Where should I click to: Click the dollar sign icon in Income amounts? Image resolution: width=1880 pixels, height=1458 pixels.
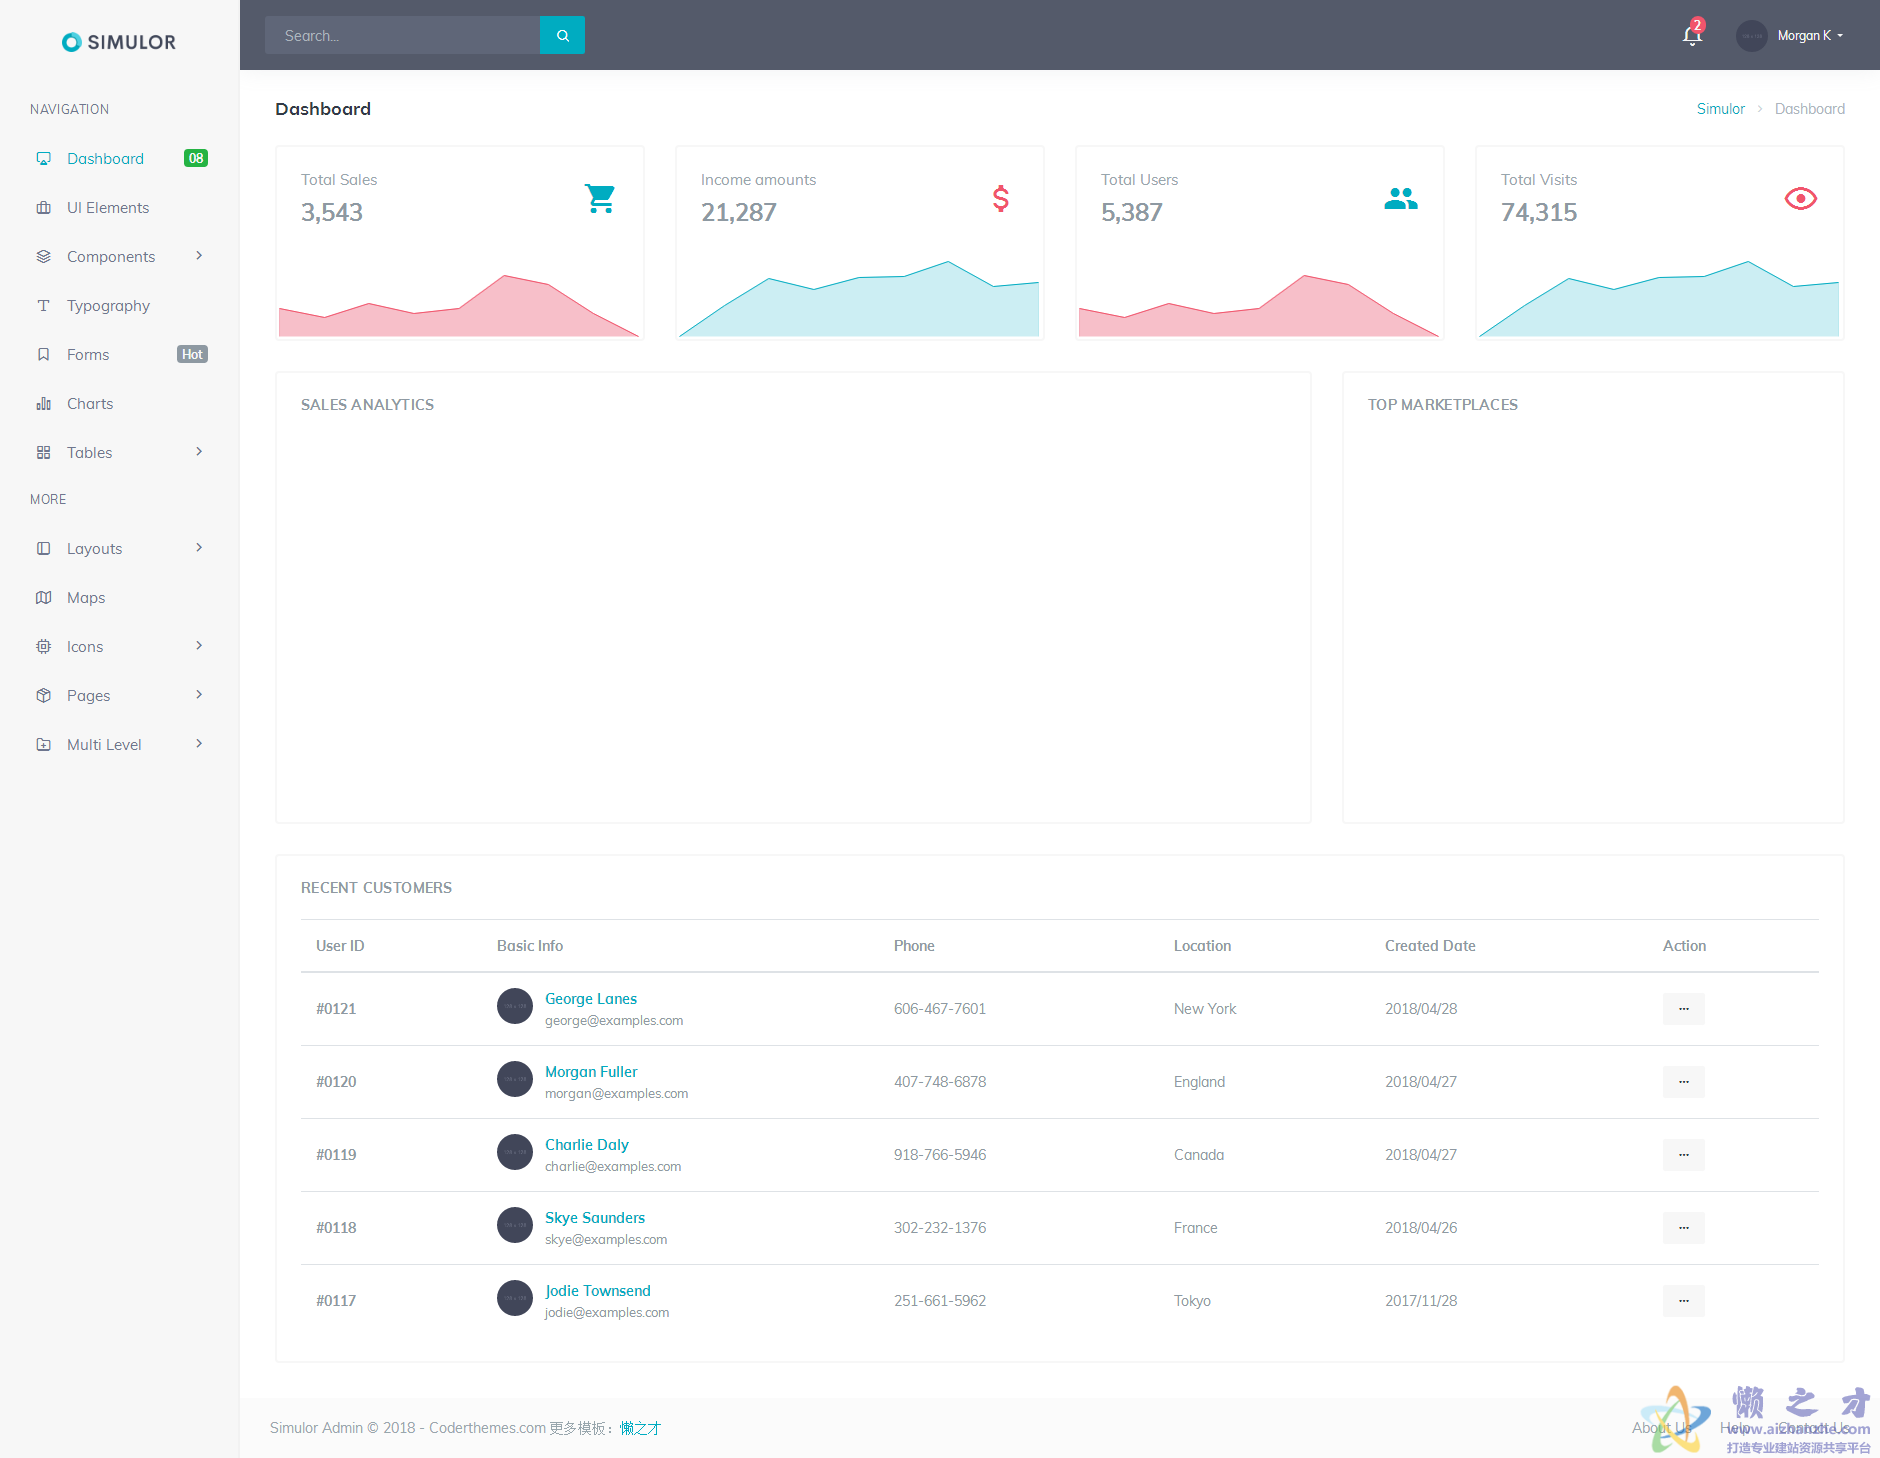pyautogui.click(x=1000, y=198)
